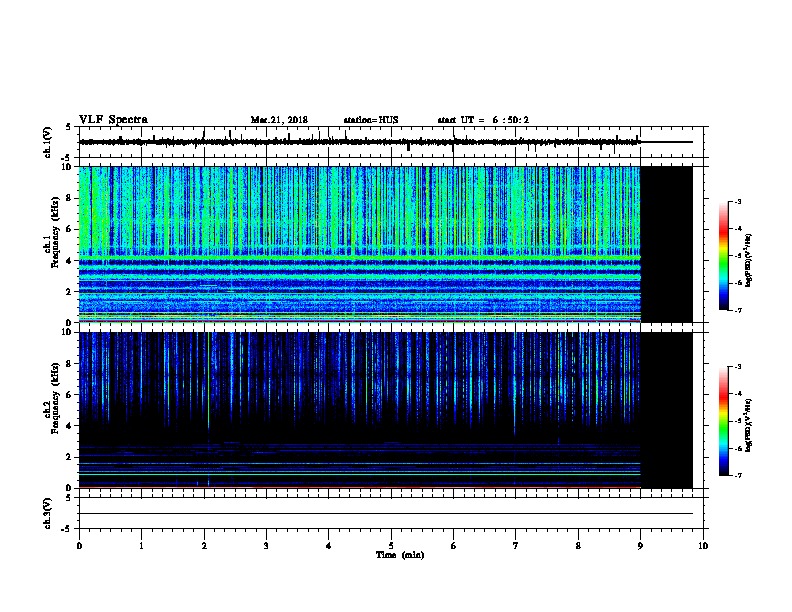
Task: Select the date text "Mar.21, 2018"
Action: [279, 120]
